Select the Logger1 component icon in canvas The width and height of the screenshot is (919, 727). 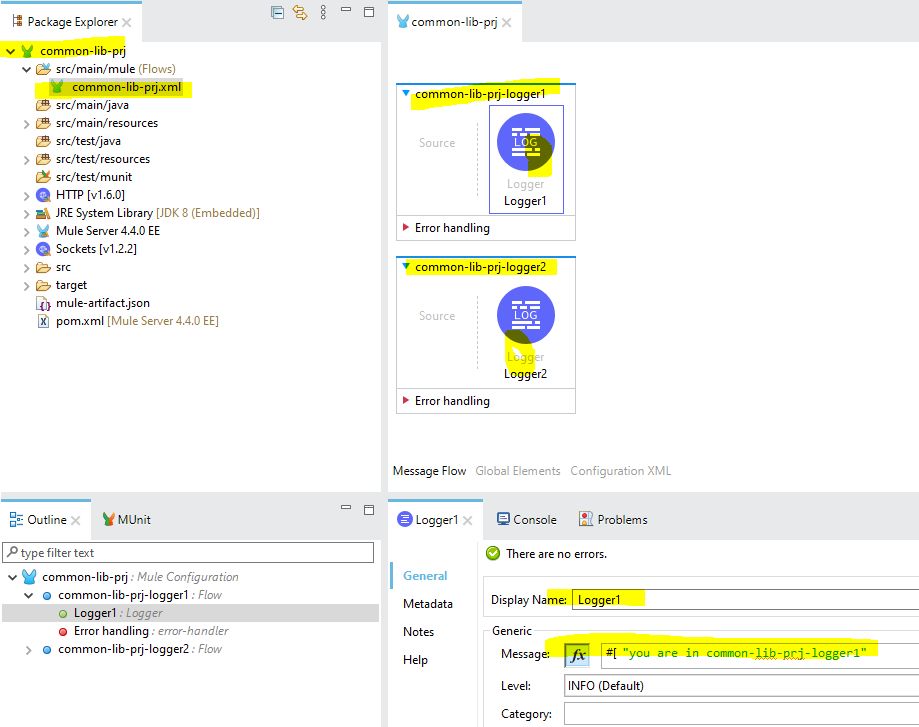[x=525, y=143]
